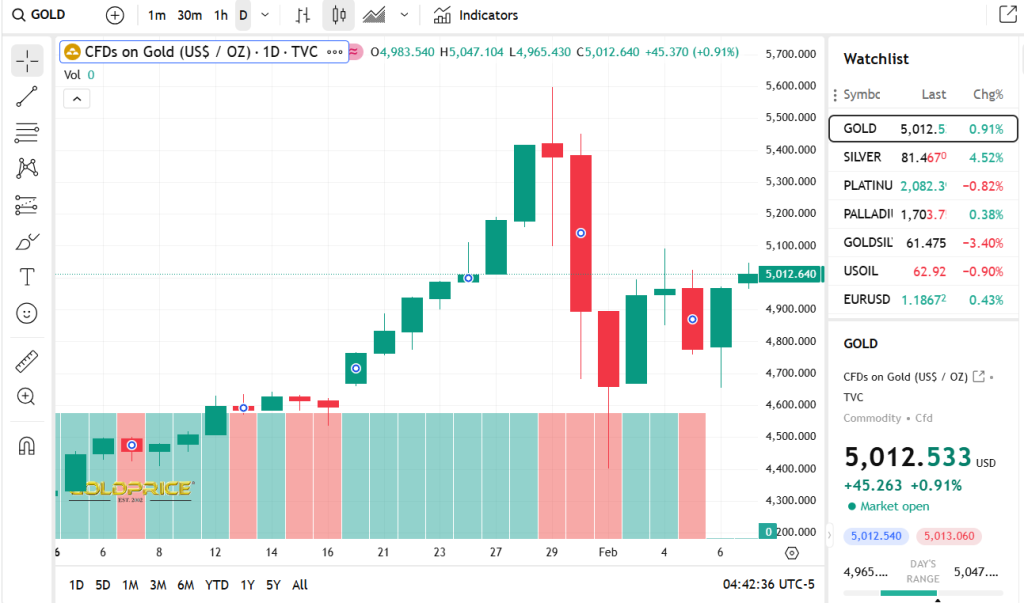Open chart actions with the three-dots menu
This screenshot has width=1024, height=603.
335,52
